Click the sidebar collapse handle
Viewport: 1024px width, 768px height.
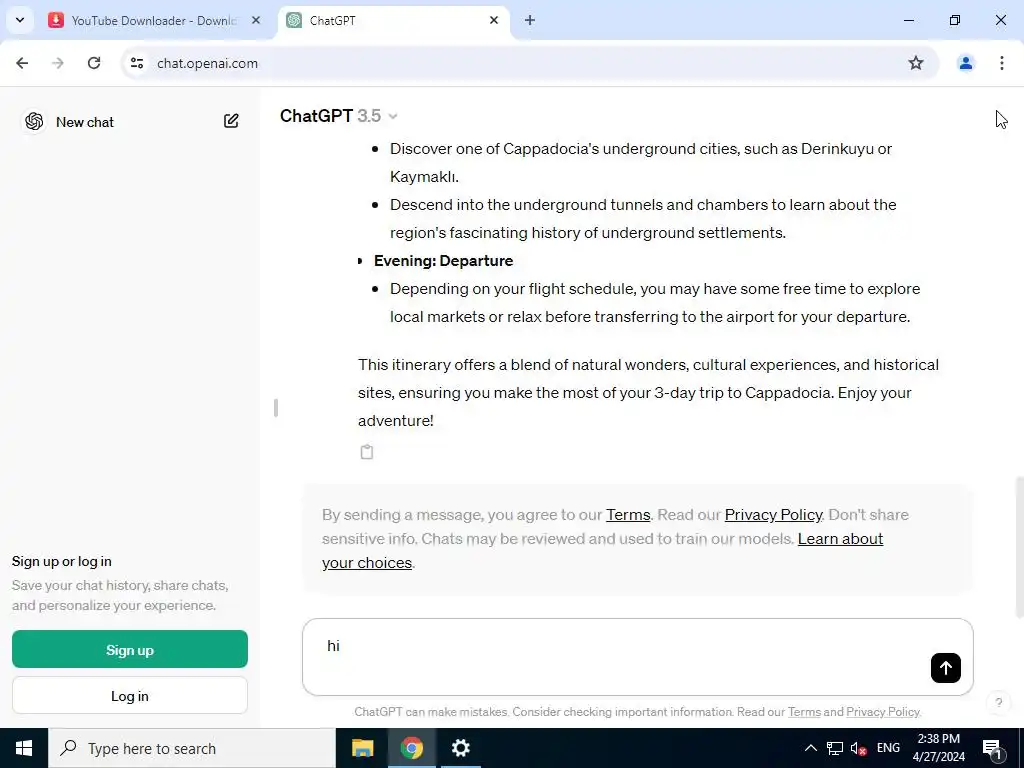pos(276,408)
